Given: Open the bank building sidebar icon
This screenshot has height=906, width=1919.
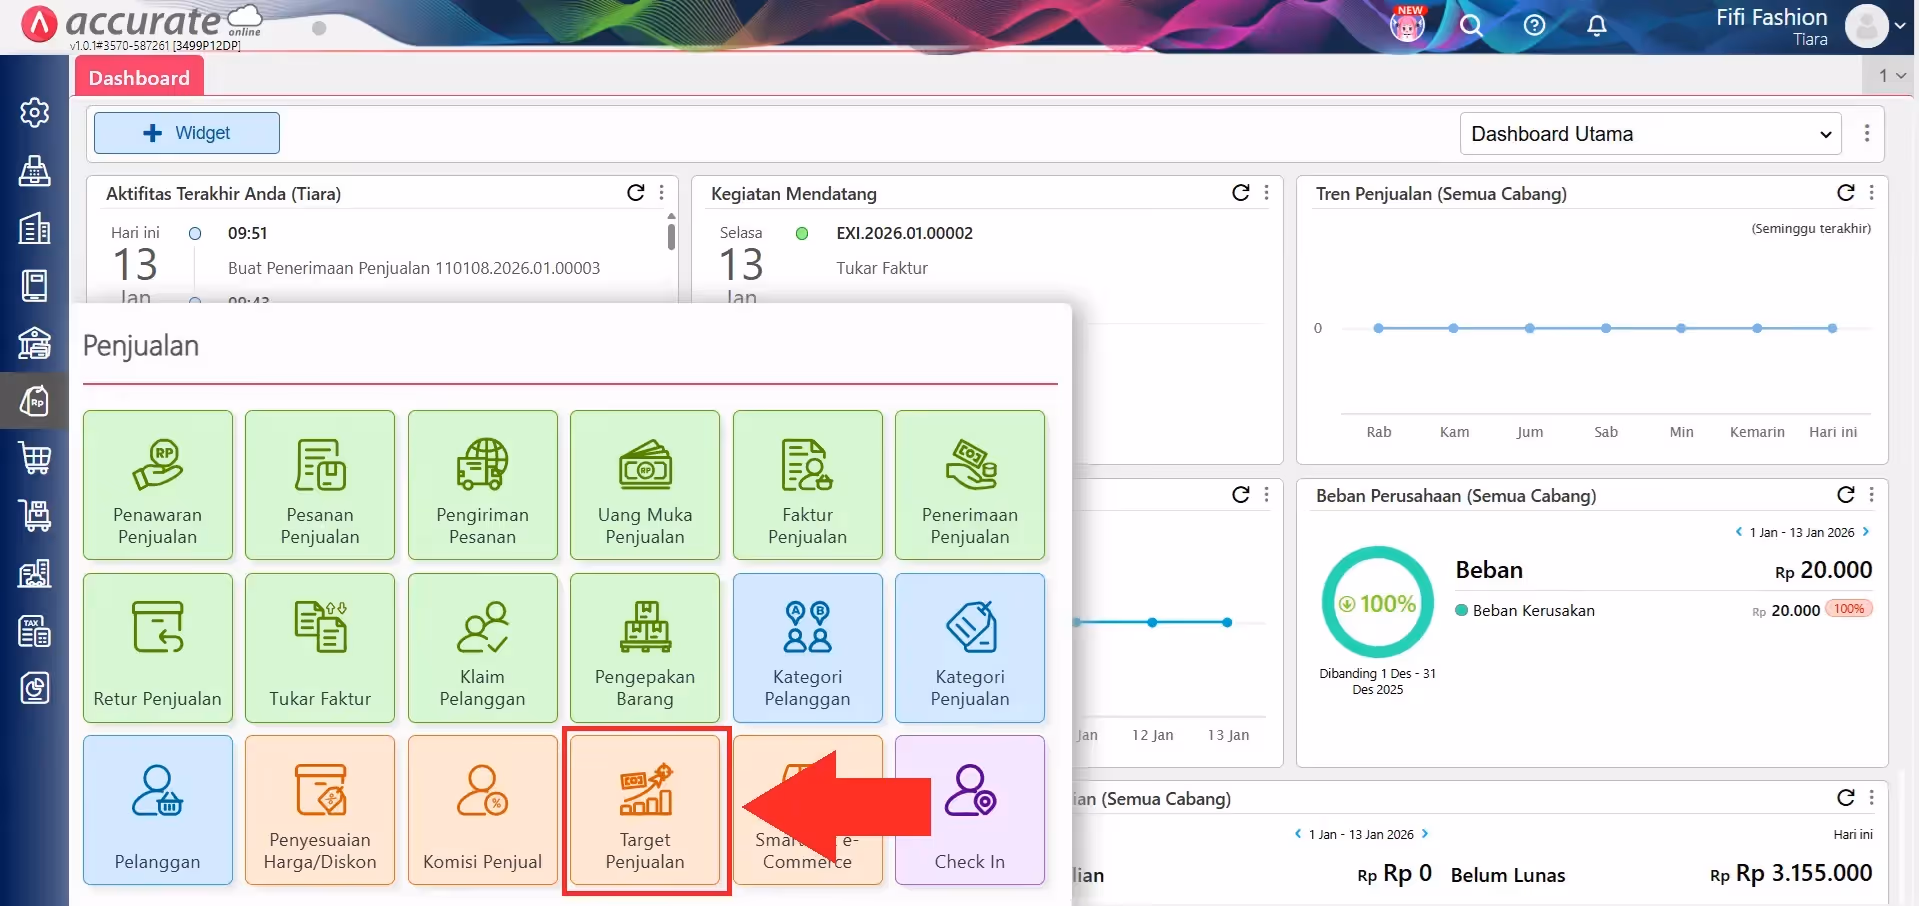Looking at the screenshot, I should click(35, 343).
